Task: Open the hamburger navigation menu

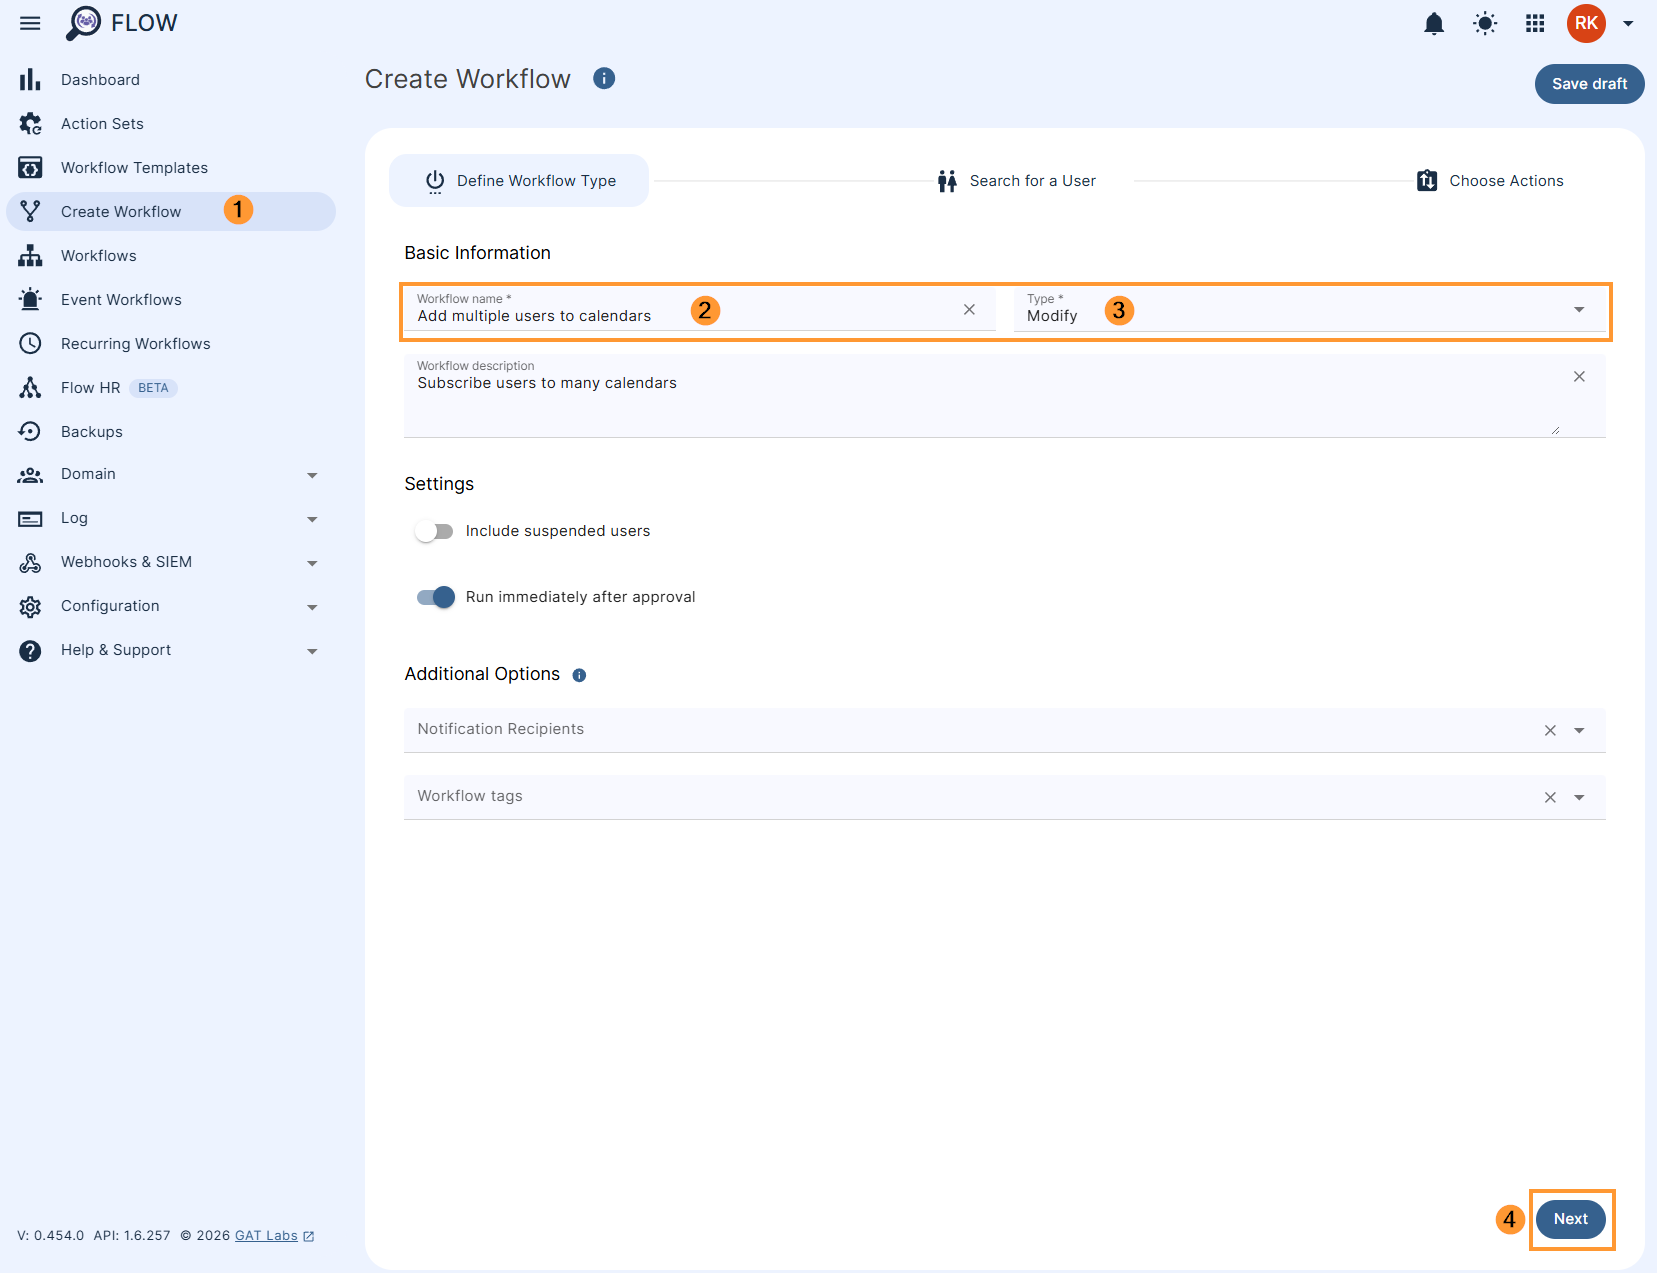Action: point(30,23)
